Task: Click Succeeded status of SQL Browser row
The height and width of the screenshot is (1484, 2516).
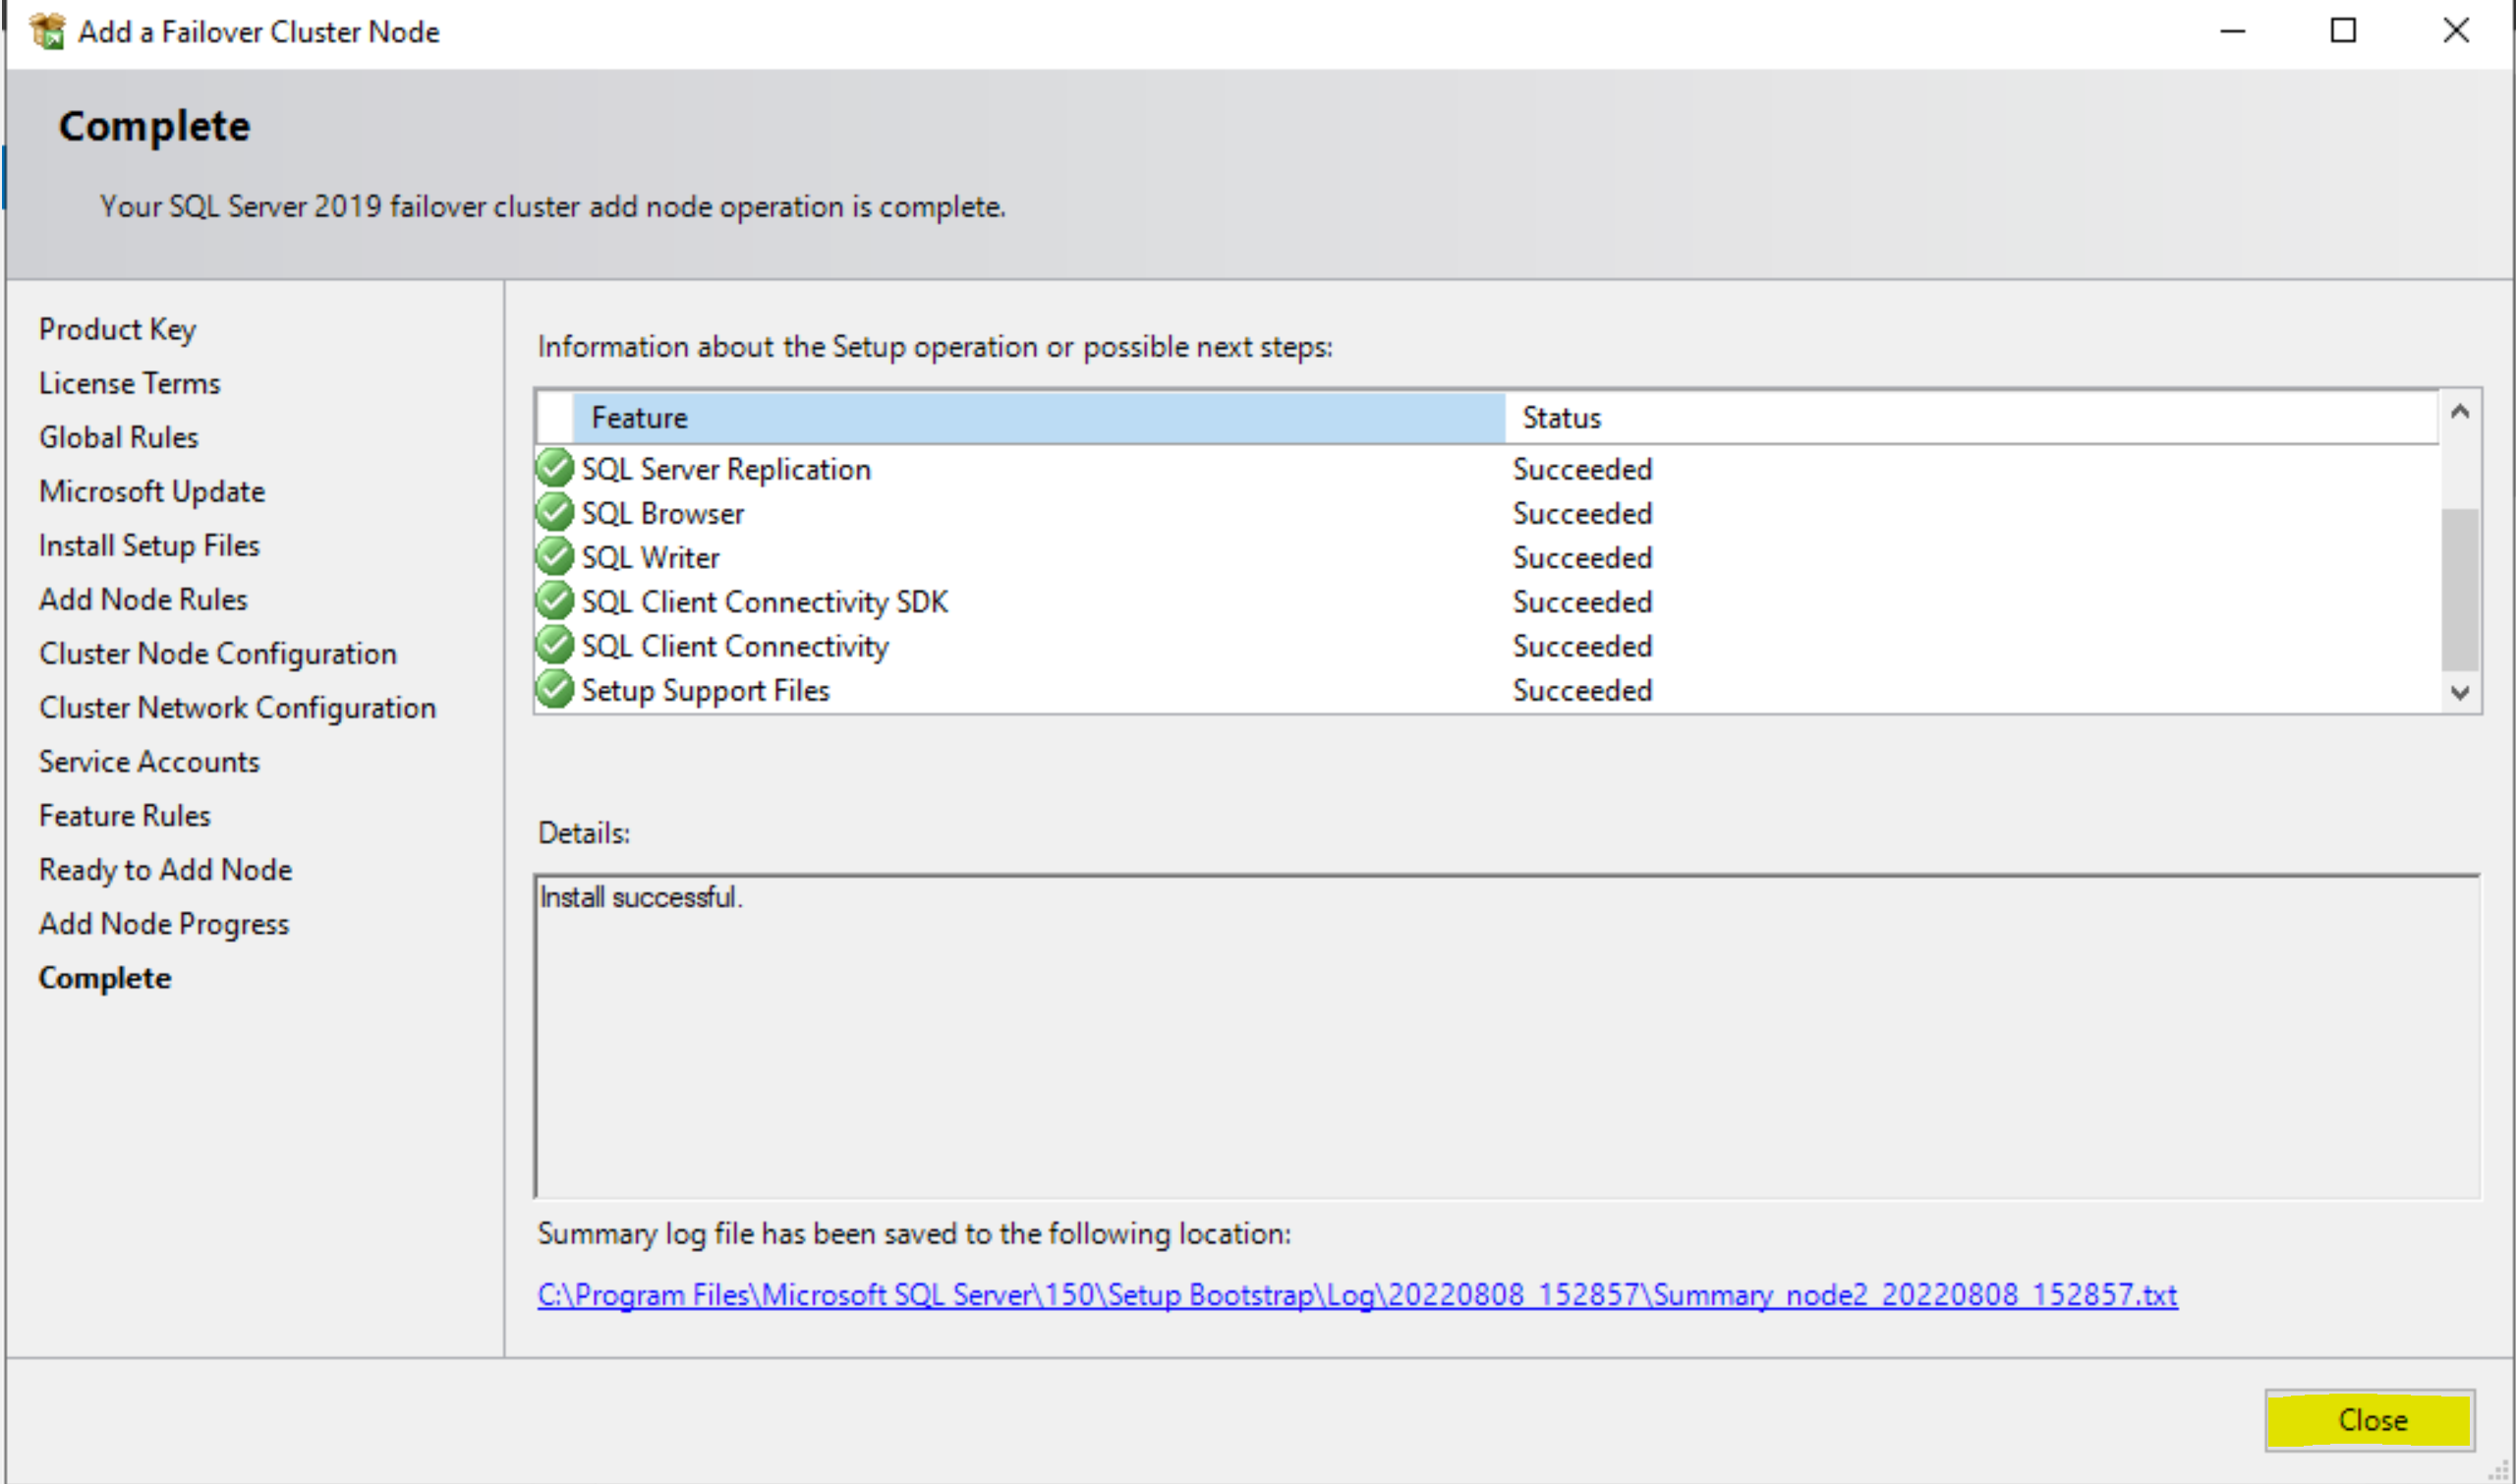Action: pyautogui.click(x=1582, y=513)
